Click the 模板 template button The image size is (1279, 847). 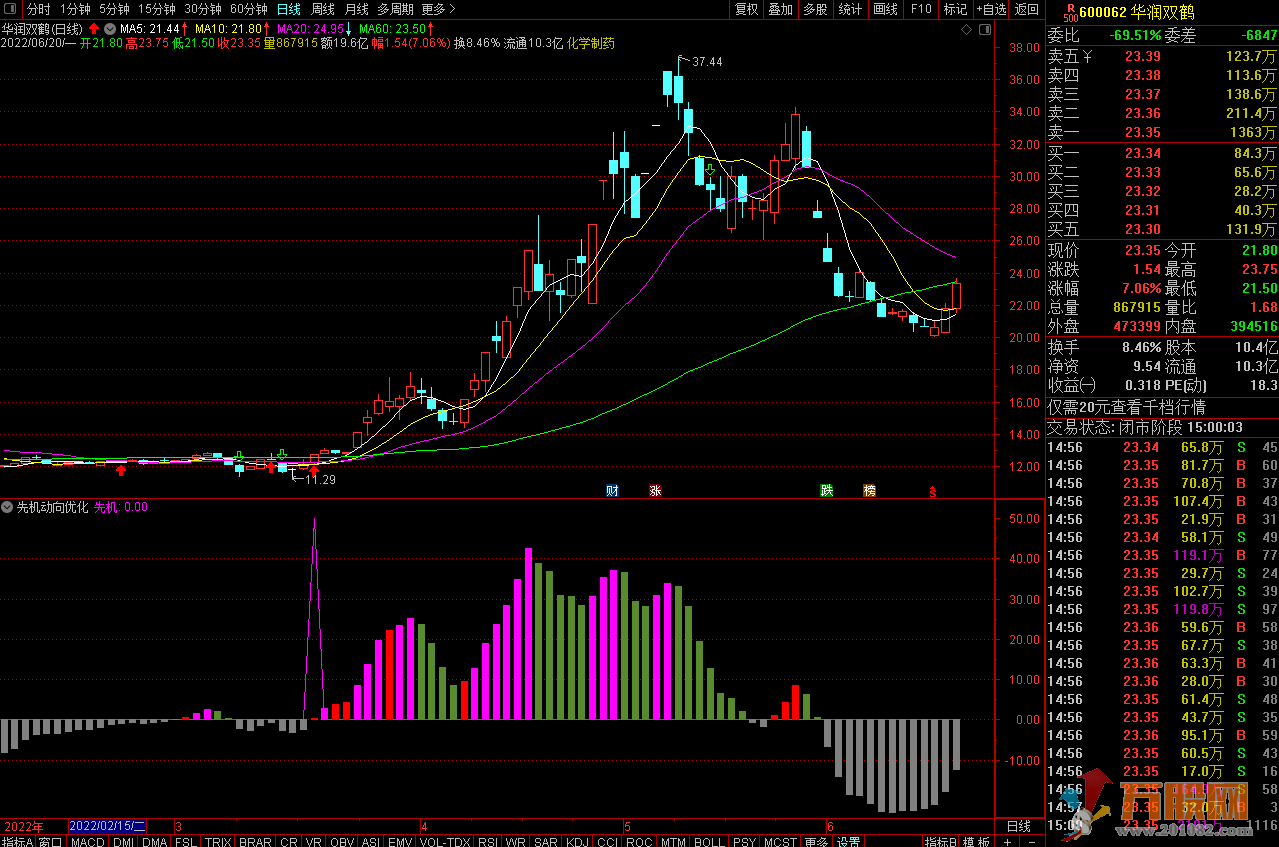point(976,841)
